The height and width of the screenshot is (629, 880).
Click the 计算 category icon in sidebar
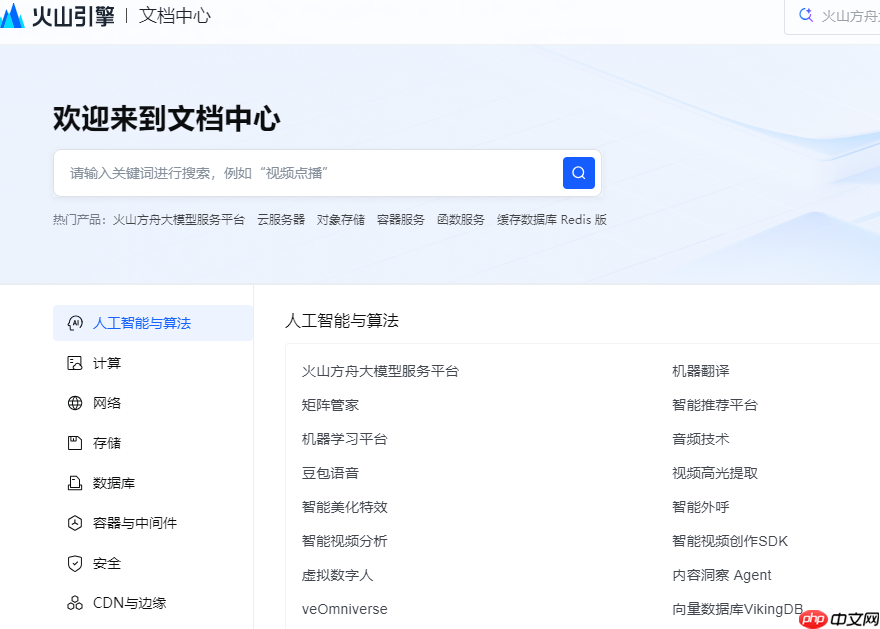(x=74, y=362)
